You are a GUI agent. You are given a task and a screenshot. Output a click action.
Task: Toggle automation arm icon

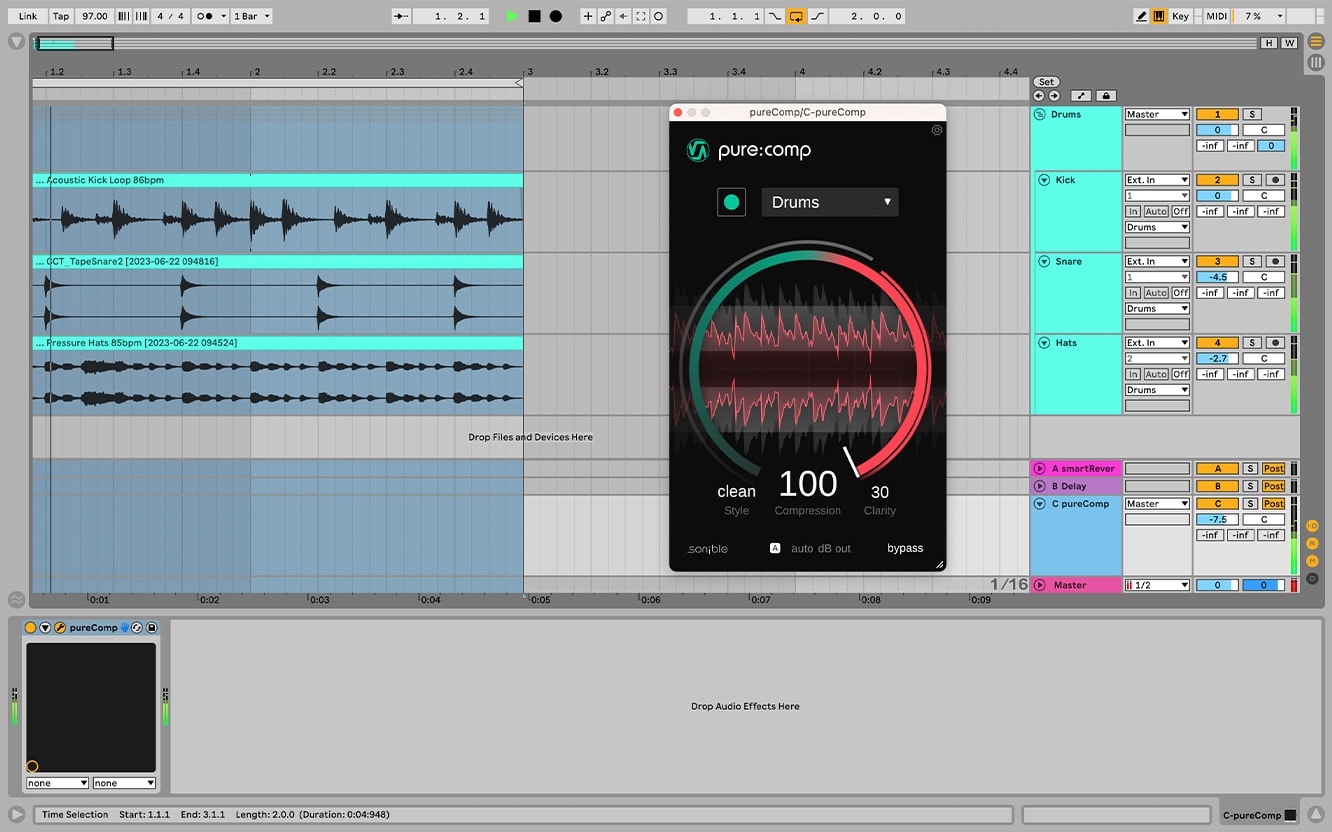tap(606, 16)
